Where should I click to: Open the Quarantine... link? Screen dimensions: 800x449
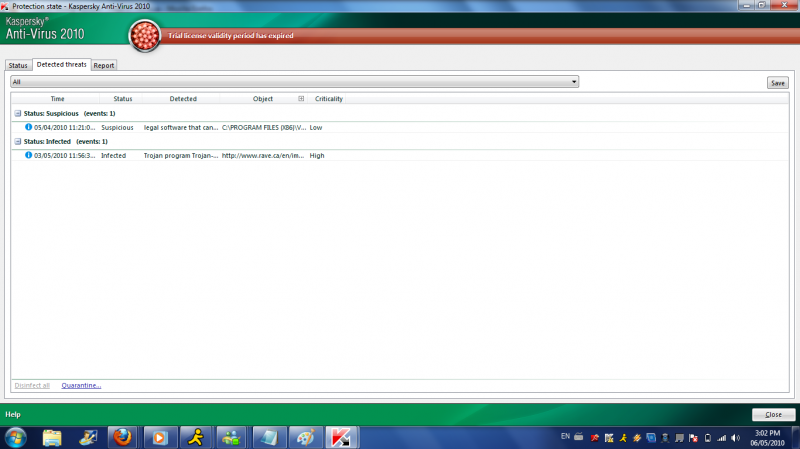tap(81, 385)
